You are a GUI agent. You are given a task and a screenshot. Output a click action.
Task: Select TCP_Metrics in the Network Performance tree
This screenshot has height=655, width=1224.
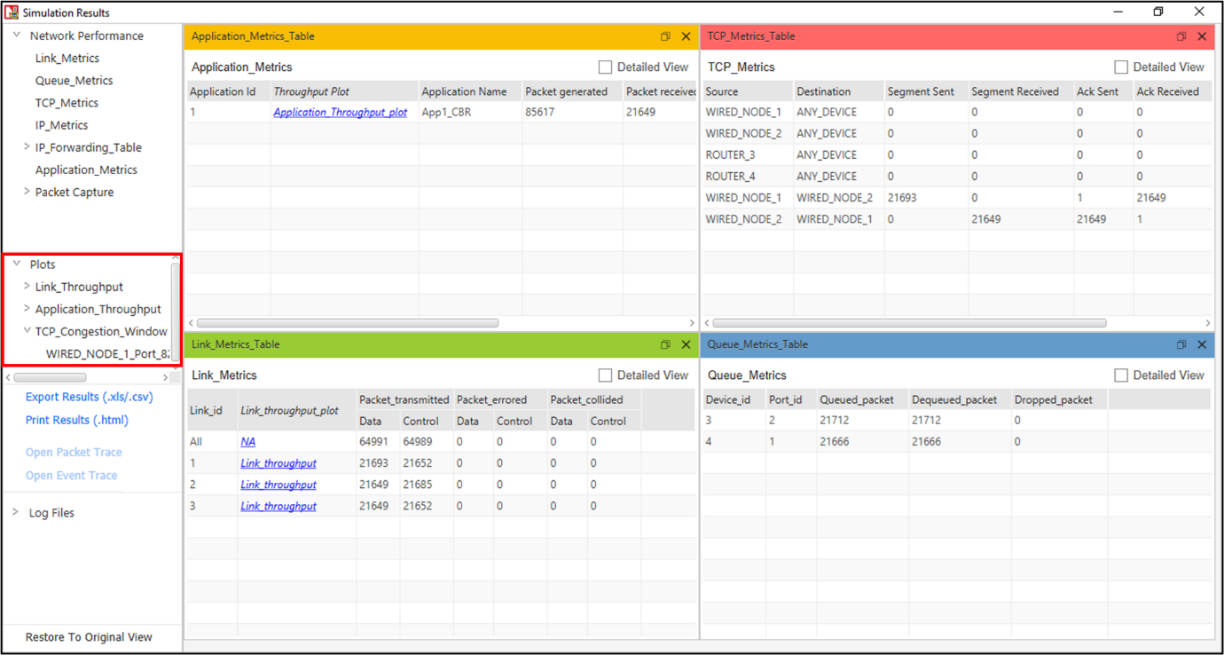(x=67, y=103)
